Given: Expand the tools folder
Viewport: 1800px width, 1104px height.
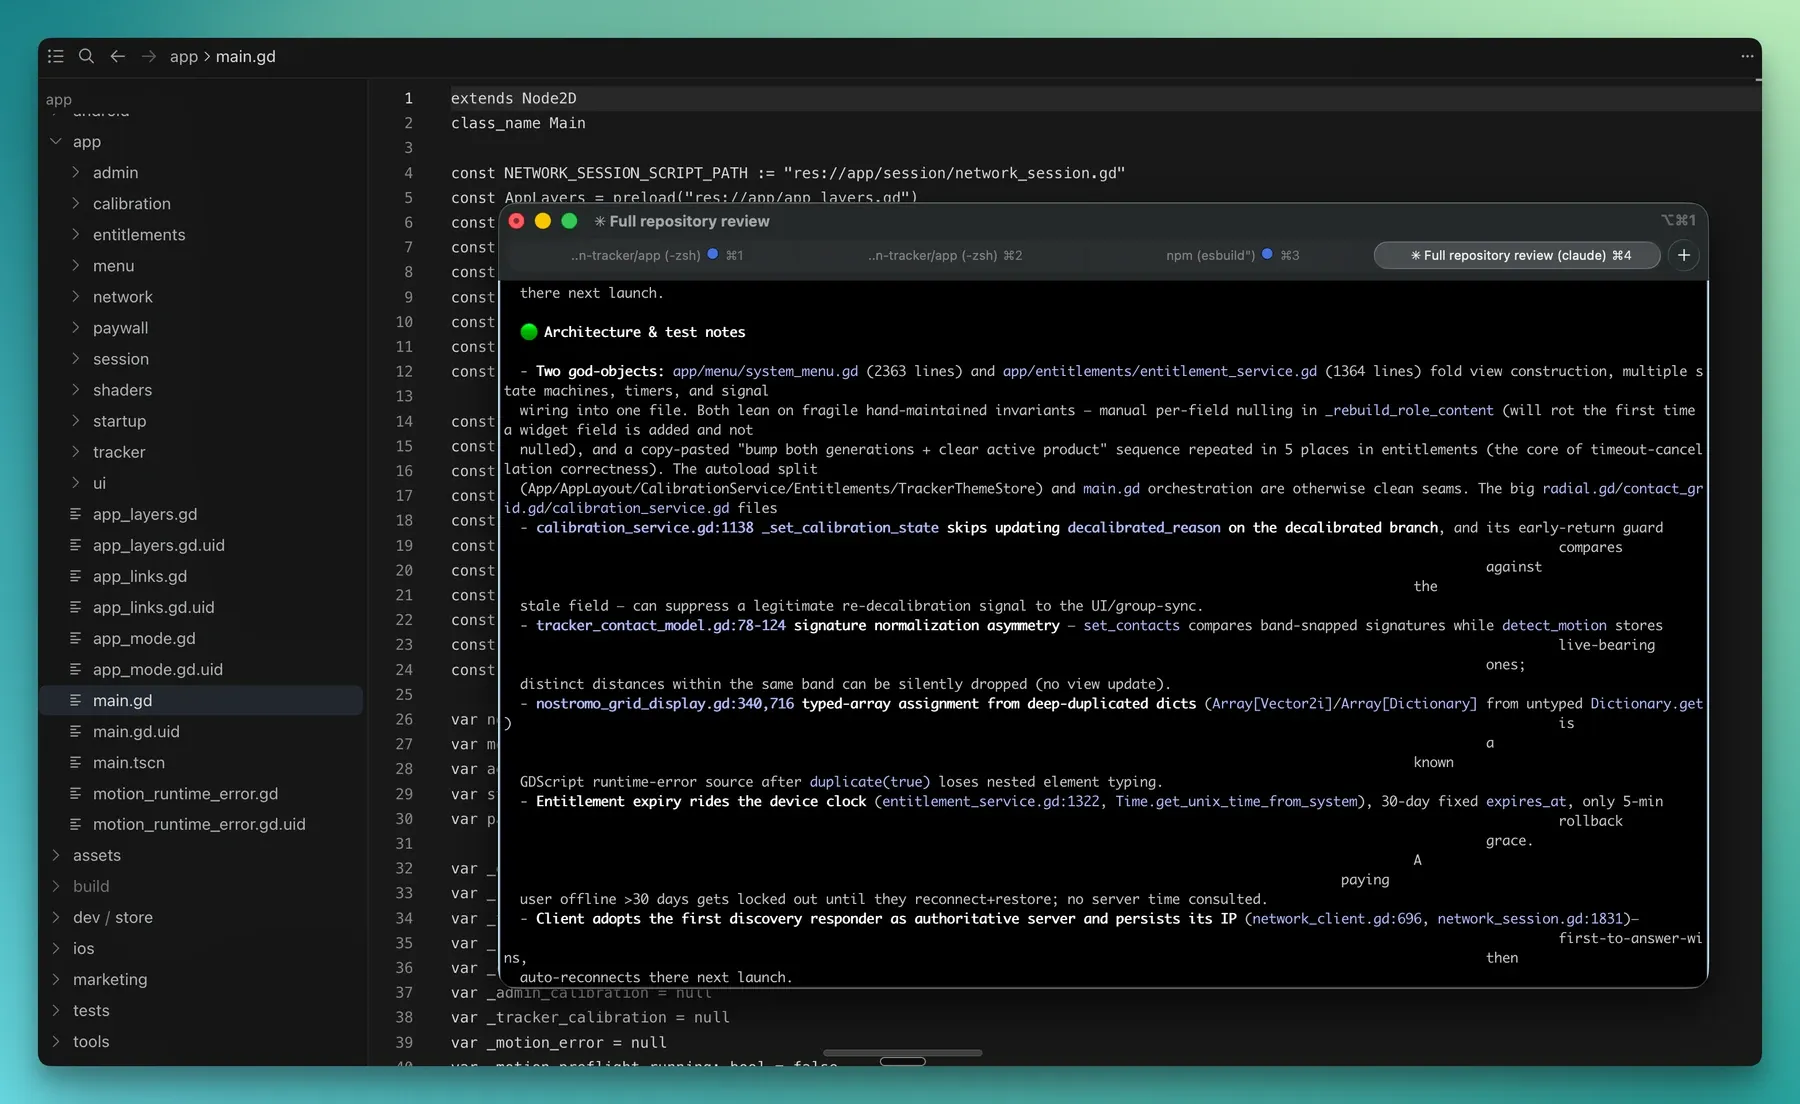Looking at the screenshot, I should [56, 1041].
